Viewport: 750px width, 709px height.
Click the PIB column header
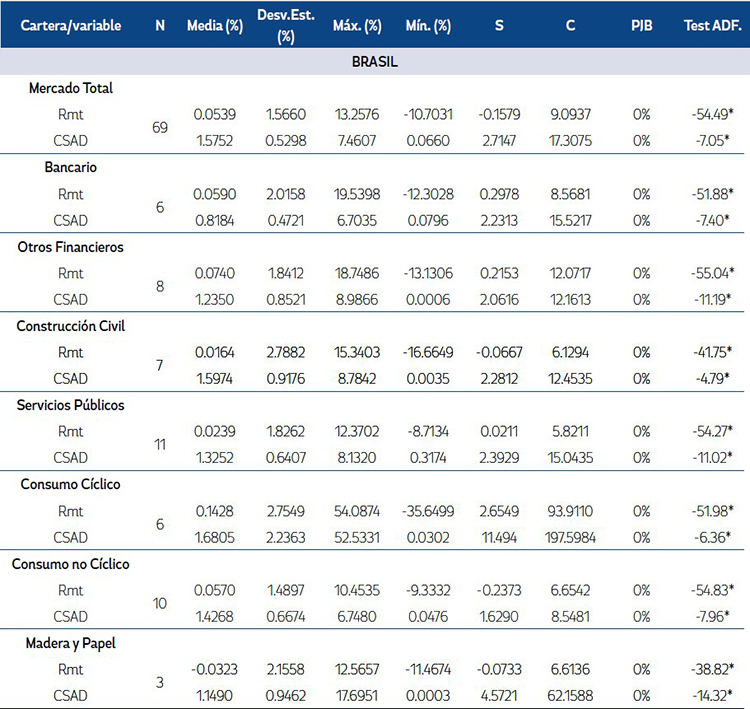pyautogui.click(x=641, y=26)
